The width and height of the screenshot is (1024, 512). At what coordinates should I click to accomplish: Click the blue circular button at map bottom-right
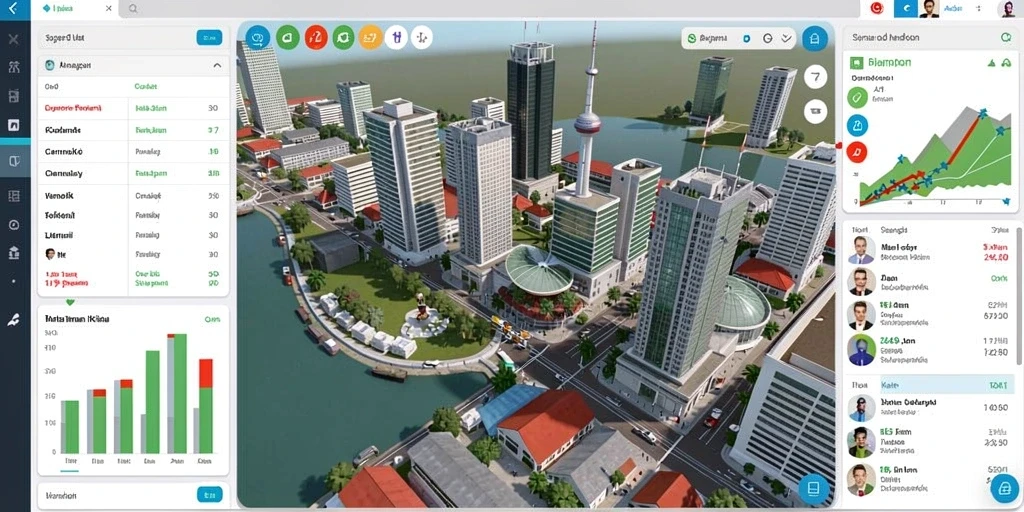click(813, 488)
